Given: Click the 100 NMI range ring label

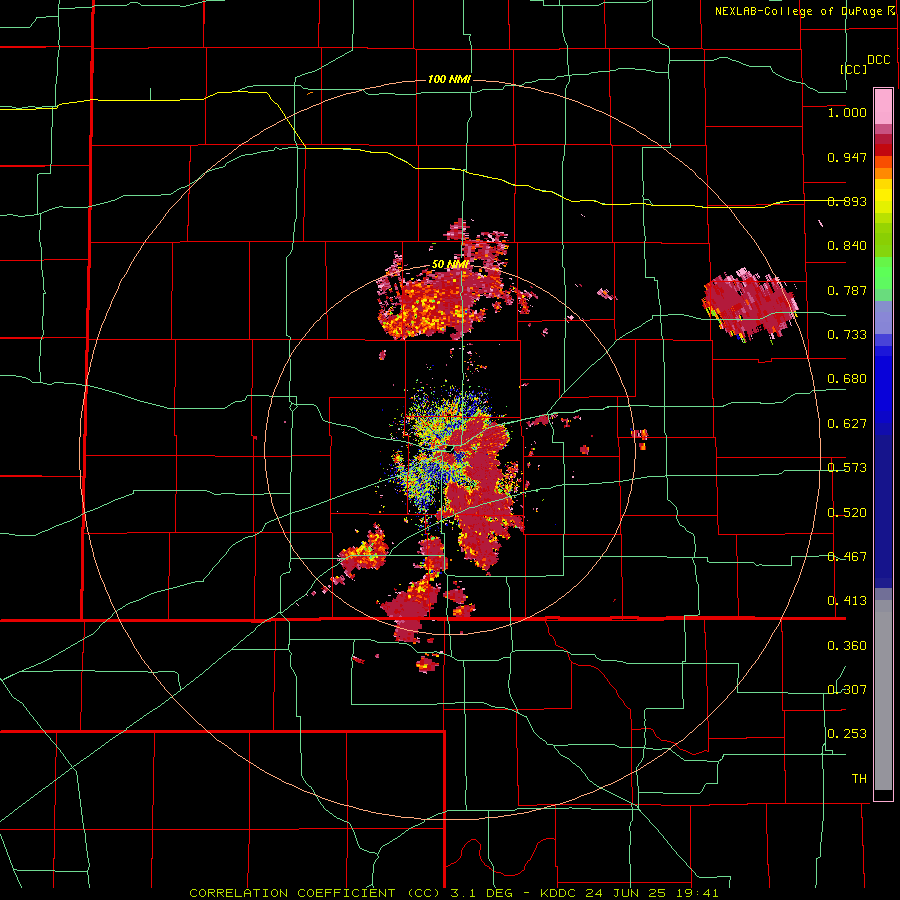Looking at the screenshot, I should pyautogui.click(x=449, y=79).
